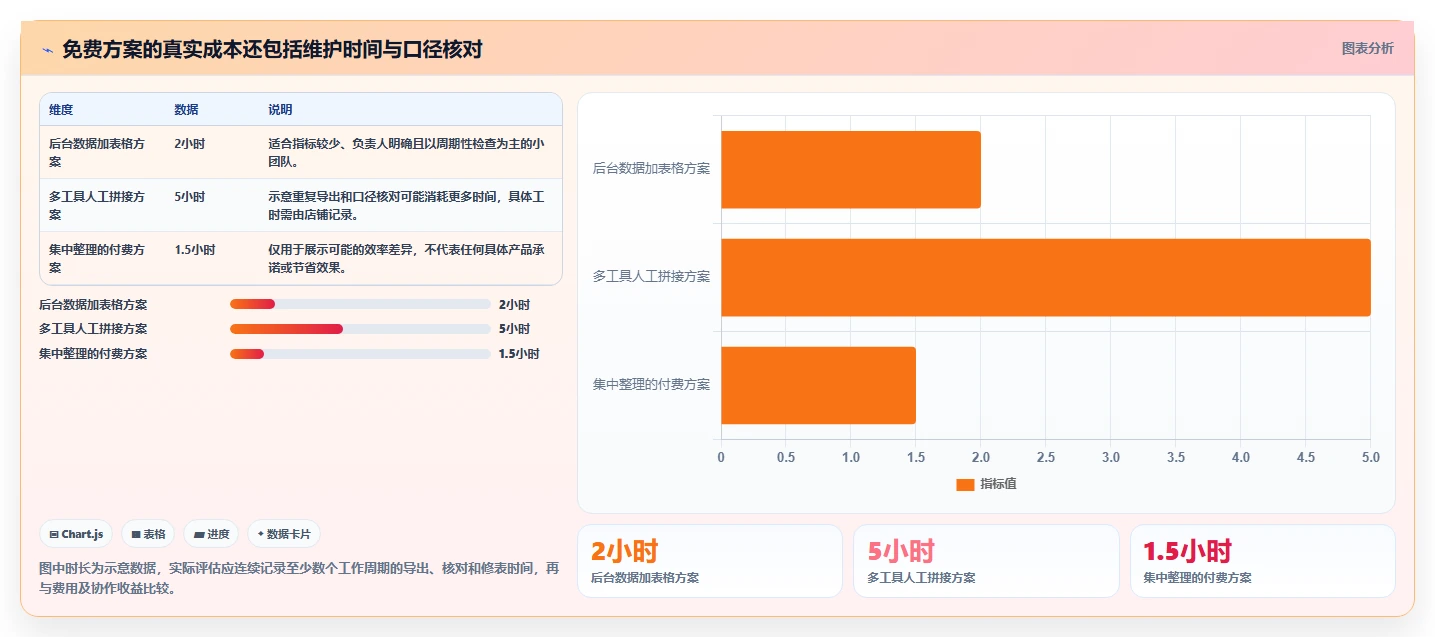
Task: Click the 集中整理的付费方案 progress label
Action: [x=93, y=354]
